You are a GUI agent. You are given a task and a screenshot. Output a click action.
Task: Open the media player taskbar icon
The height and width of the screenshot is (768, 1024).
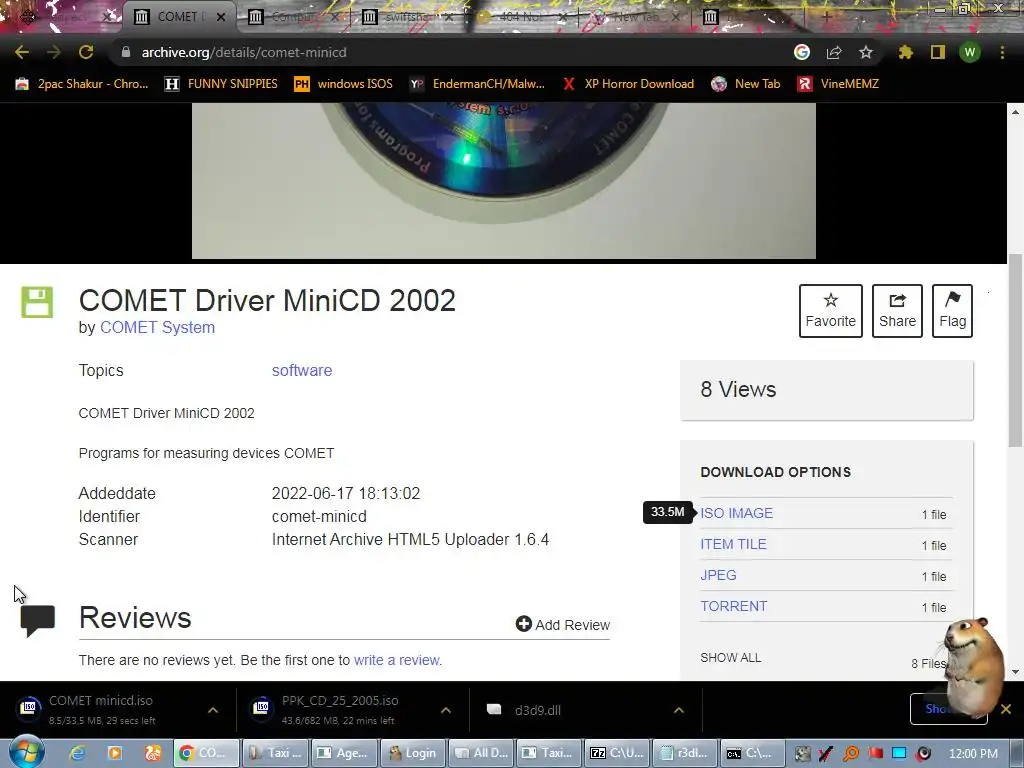point(114,753)
